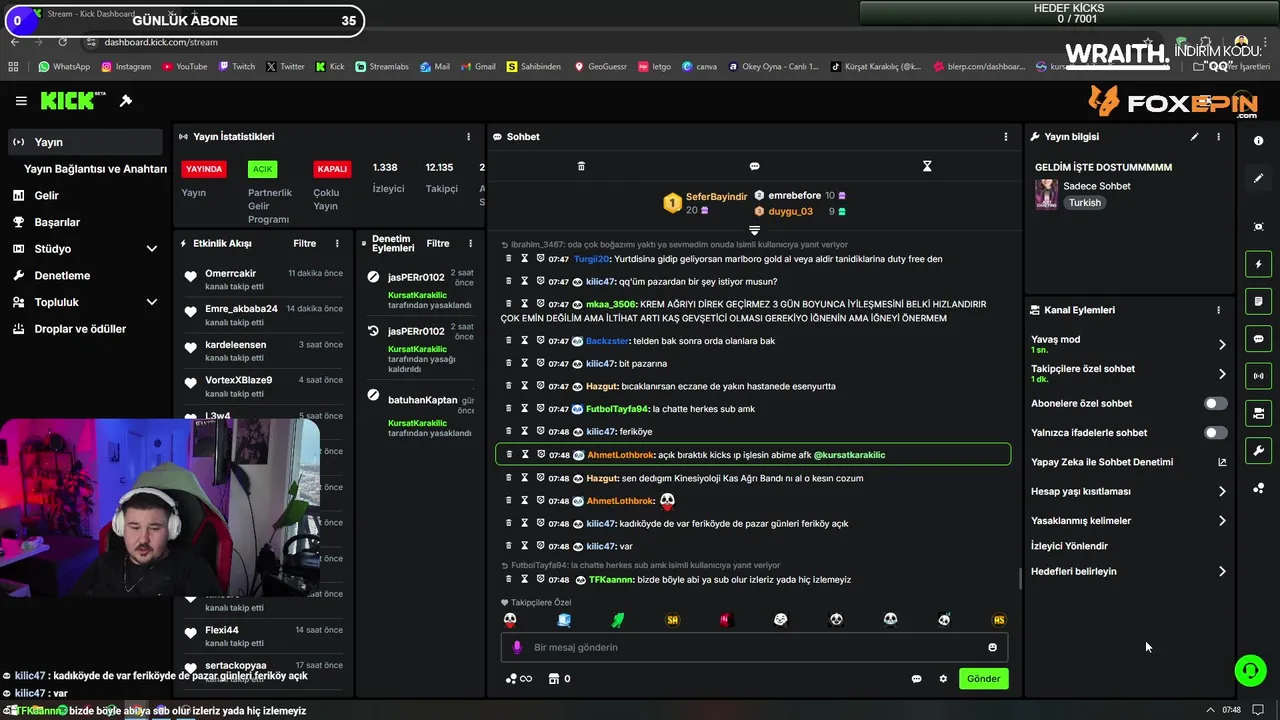Open the WhatsApp bookmark
The width and height of the screenshot is (1280, 720).
pos(64,67)
